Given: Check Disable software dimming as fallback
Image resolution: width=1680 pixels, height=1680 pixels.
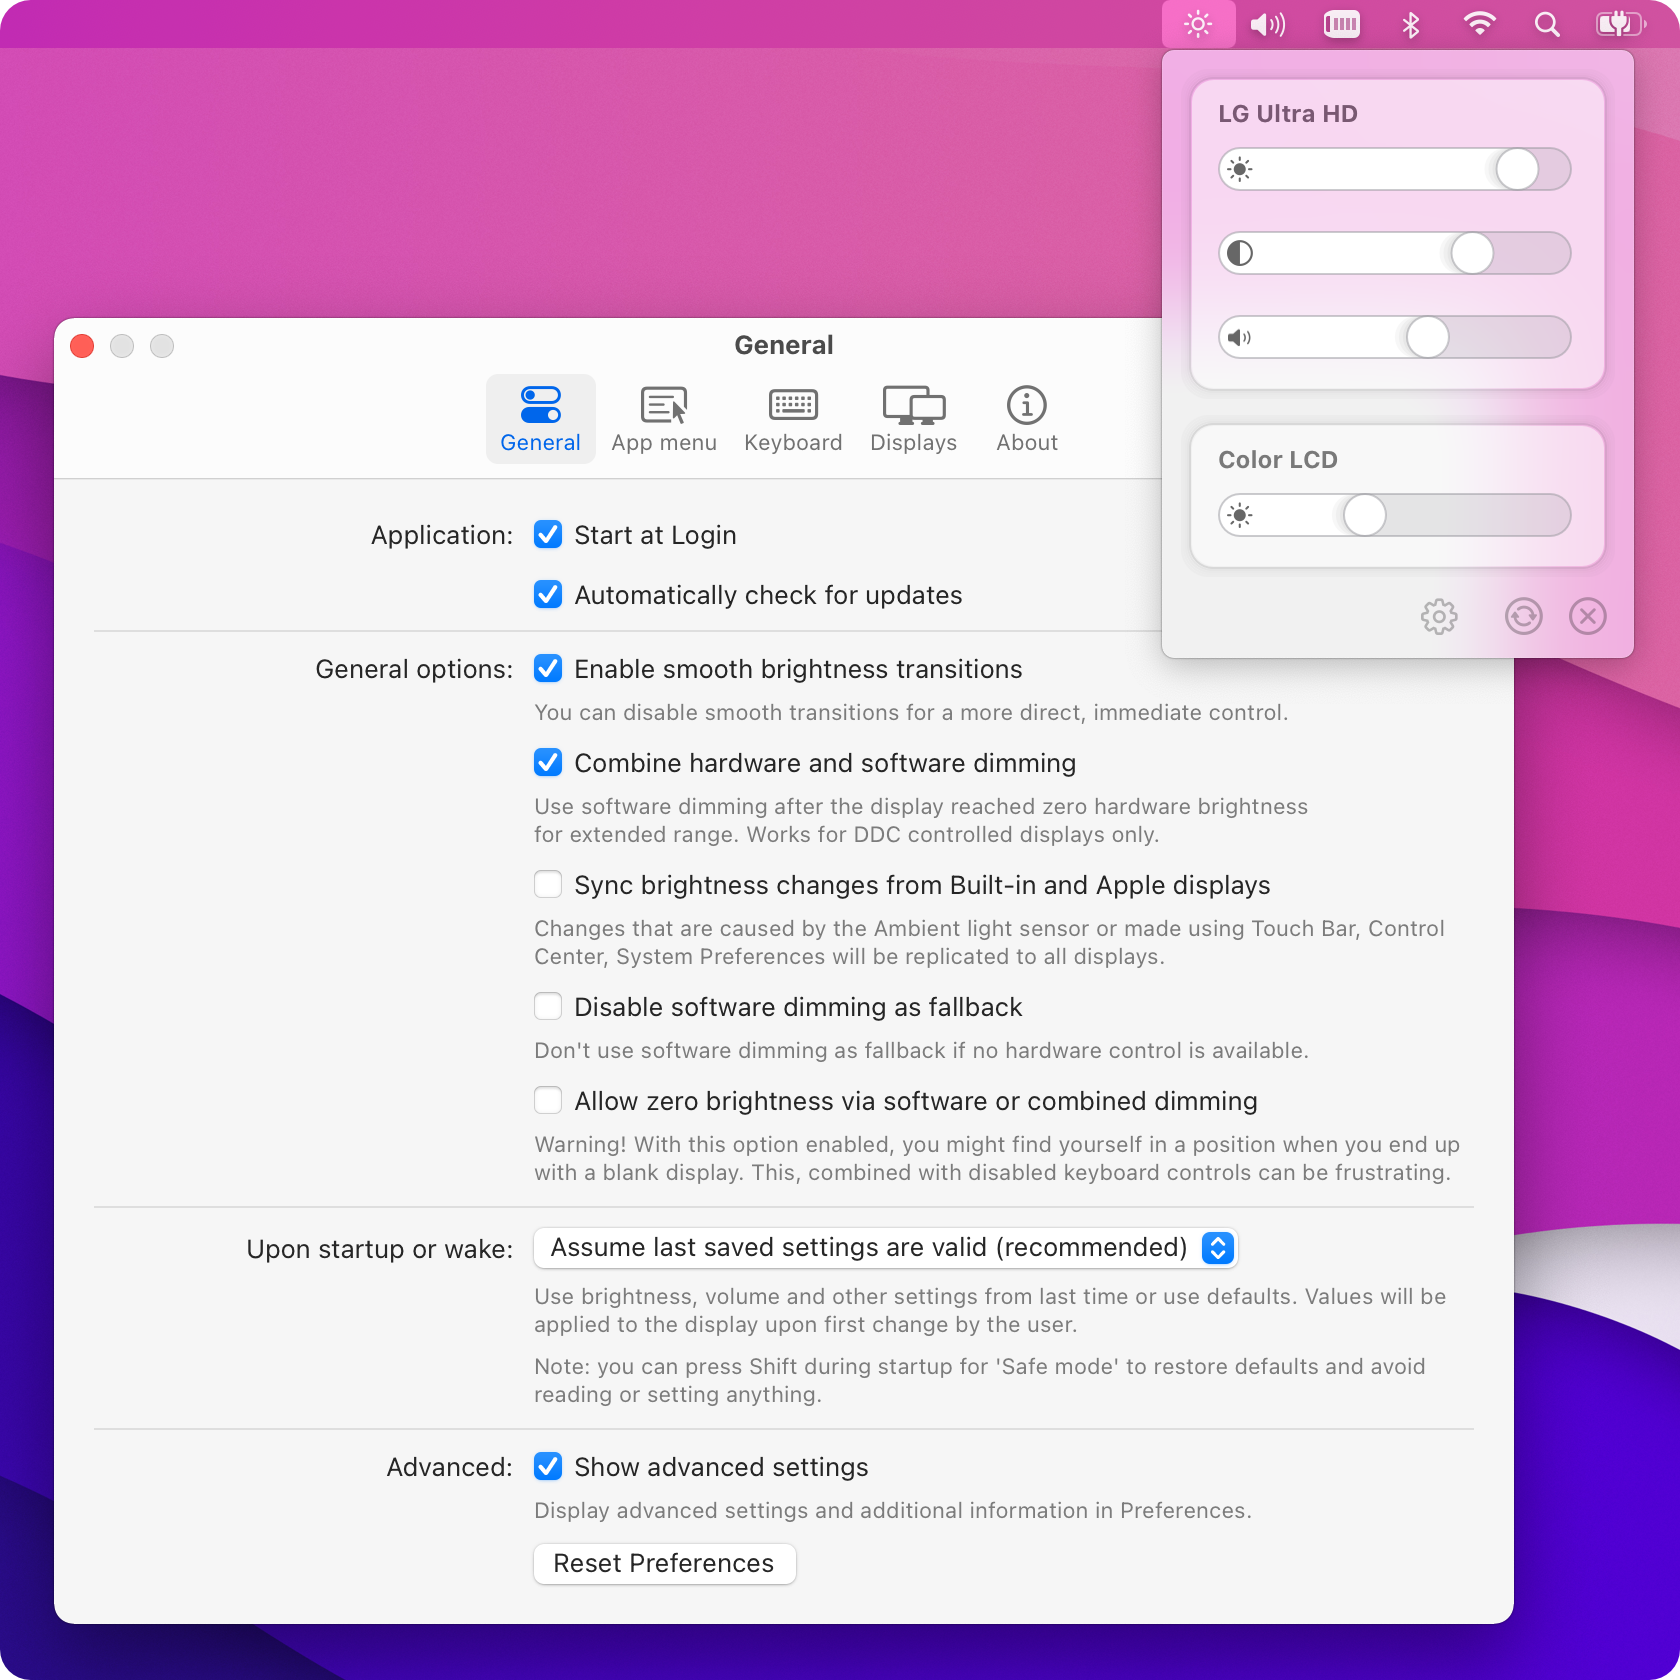Looking at the screenshot, I should (548, 1006).
